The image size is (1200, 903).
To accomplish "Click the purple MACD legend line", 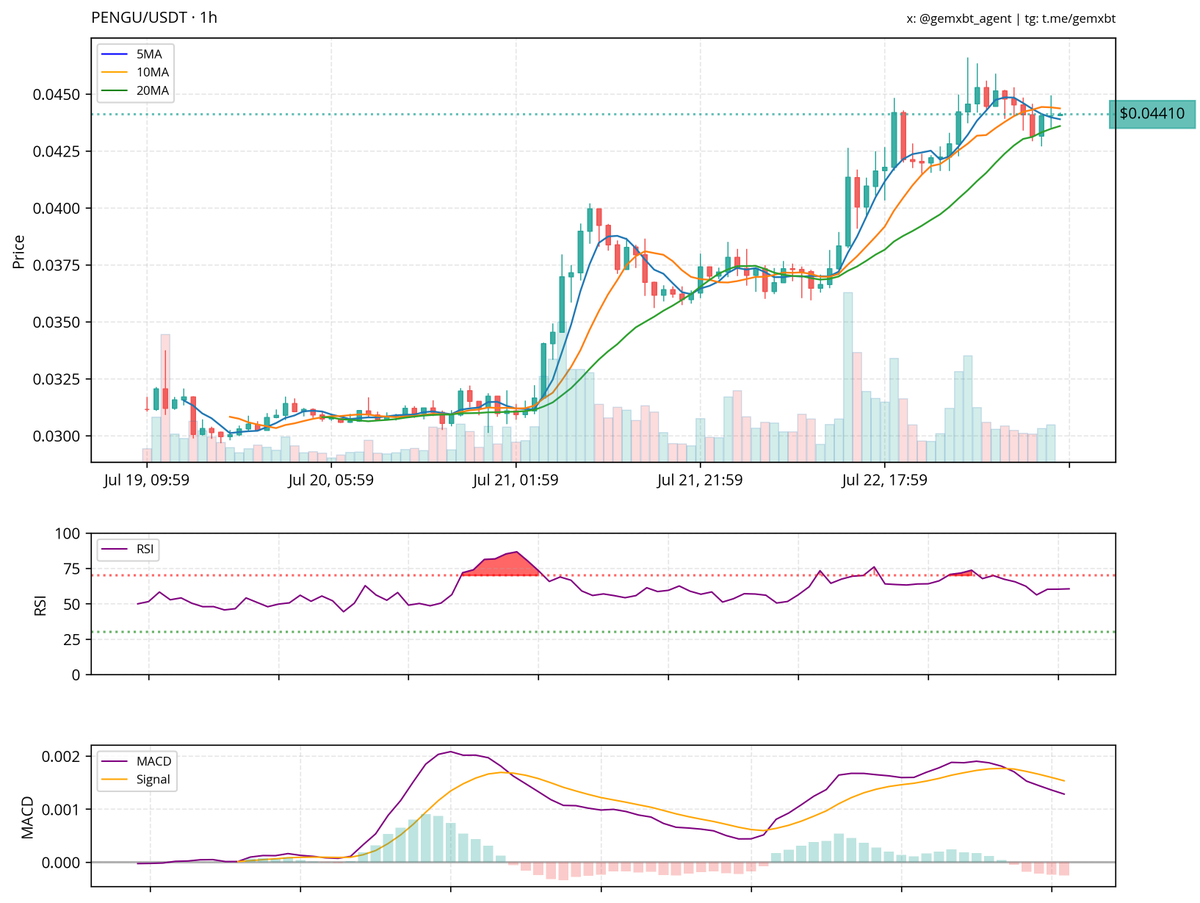I will (x=113, y=761).
